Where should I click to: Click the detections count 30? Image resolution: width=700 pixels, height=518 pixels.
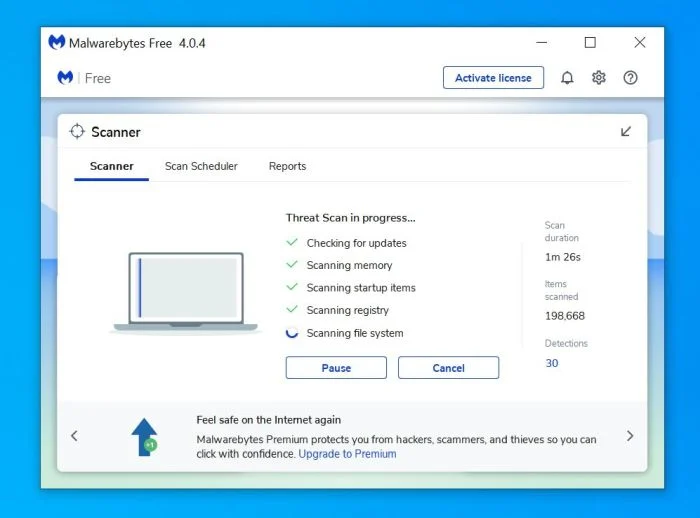[552, 363]
